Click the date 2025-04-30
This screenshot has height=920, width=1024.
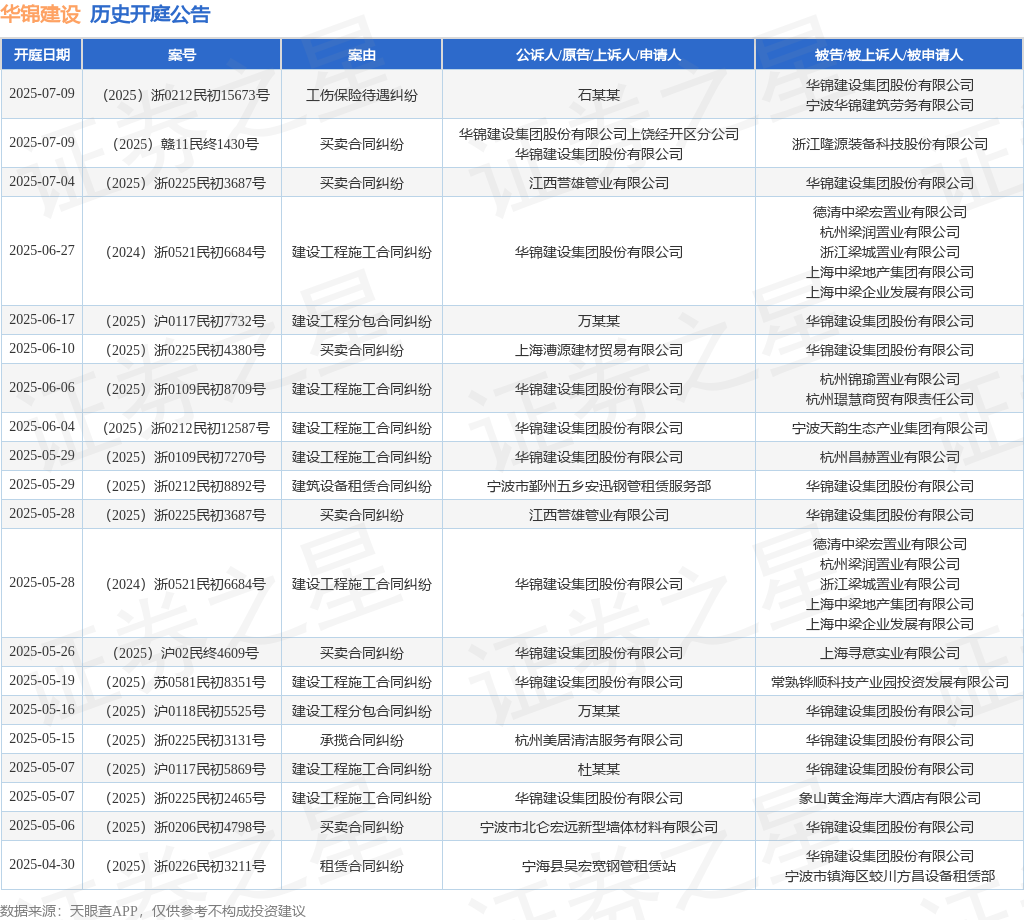(x=42, y=864)
